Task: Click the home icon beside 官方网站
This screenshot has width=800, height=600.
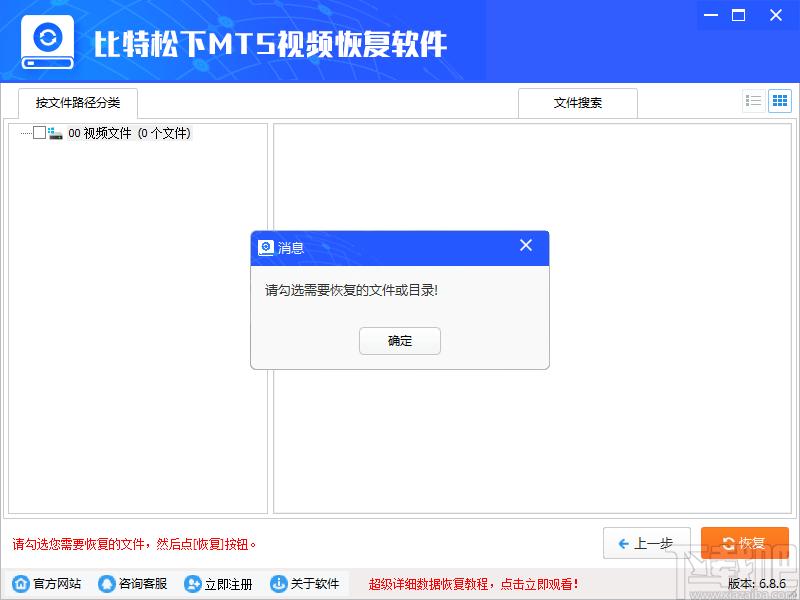Action: (21, 584)
